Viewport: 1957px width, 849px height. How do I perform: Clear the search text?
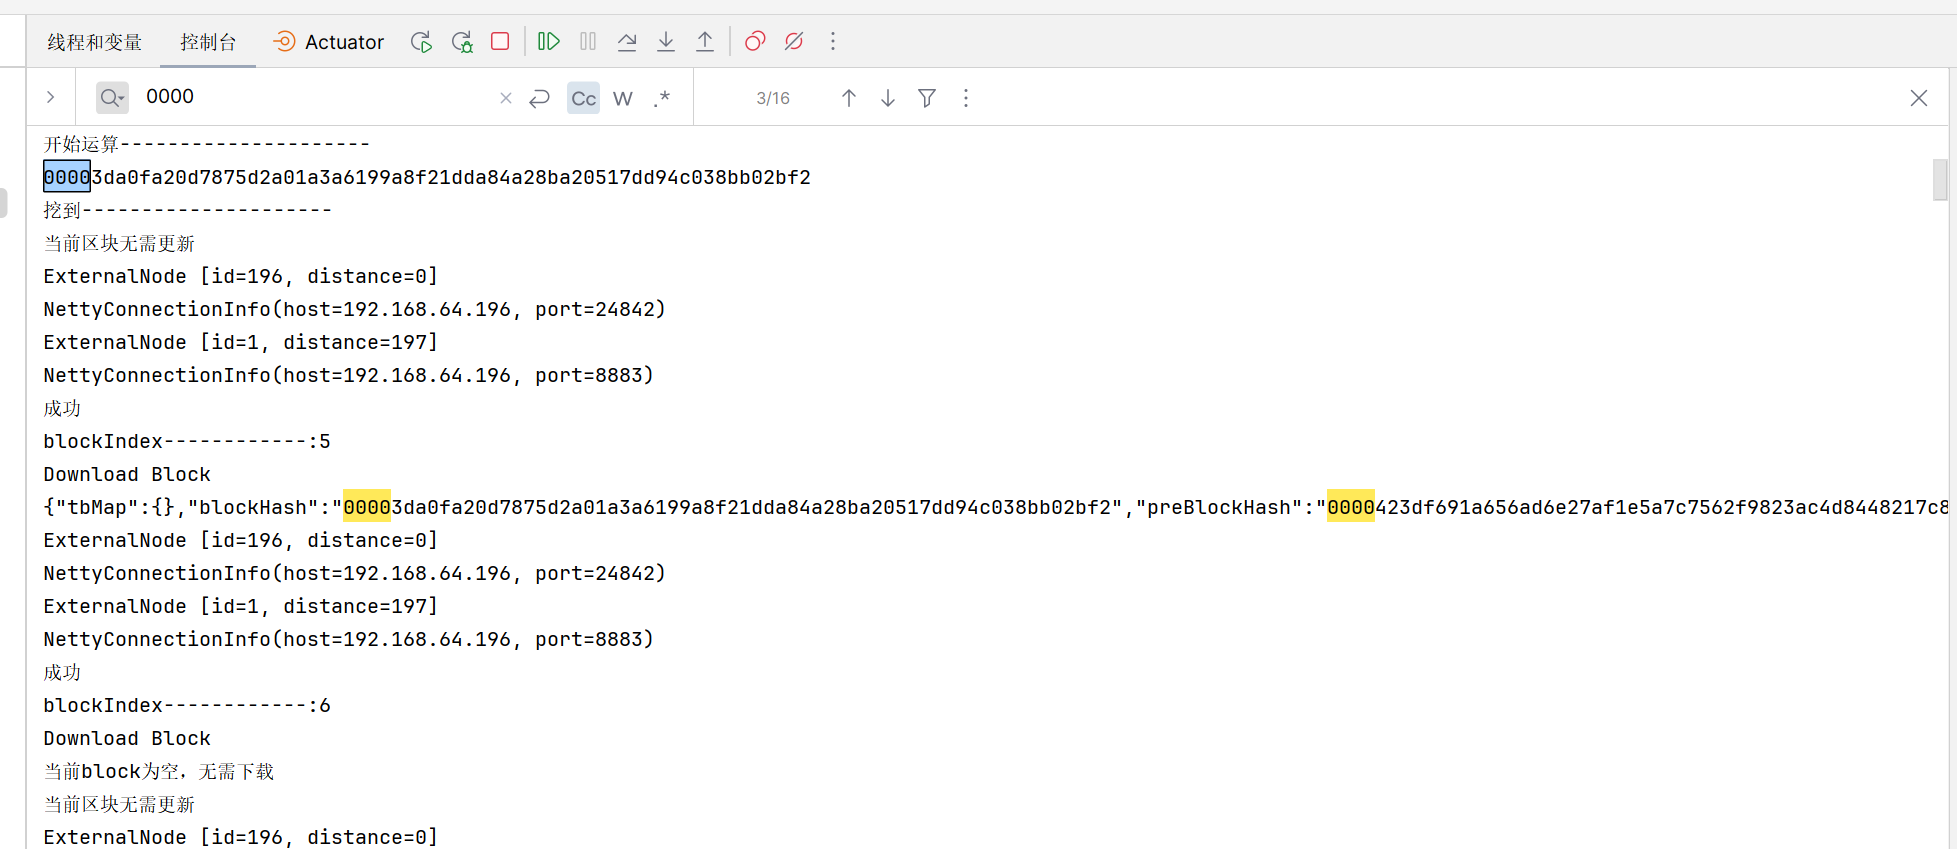pyautogui.click(x=506, y=98)
